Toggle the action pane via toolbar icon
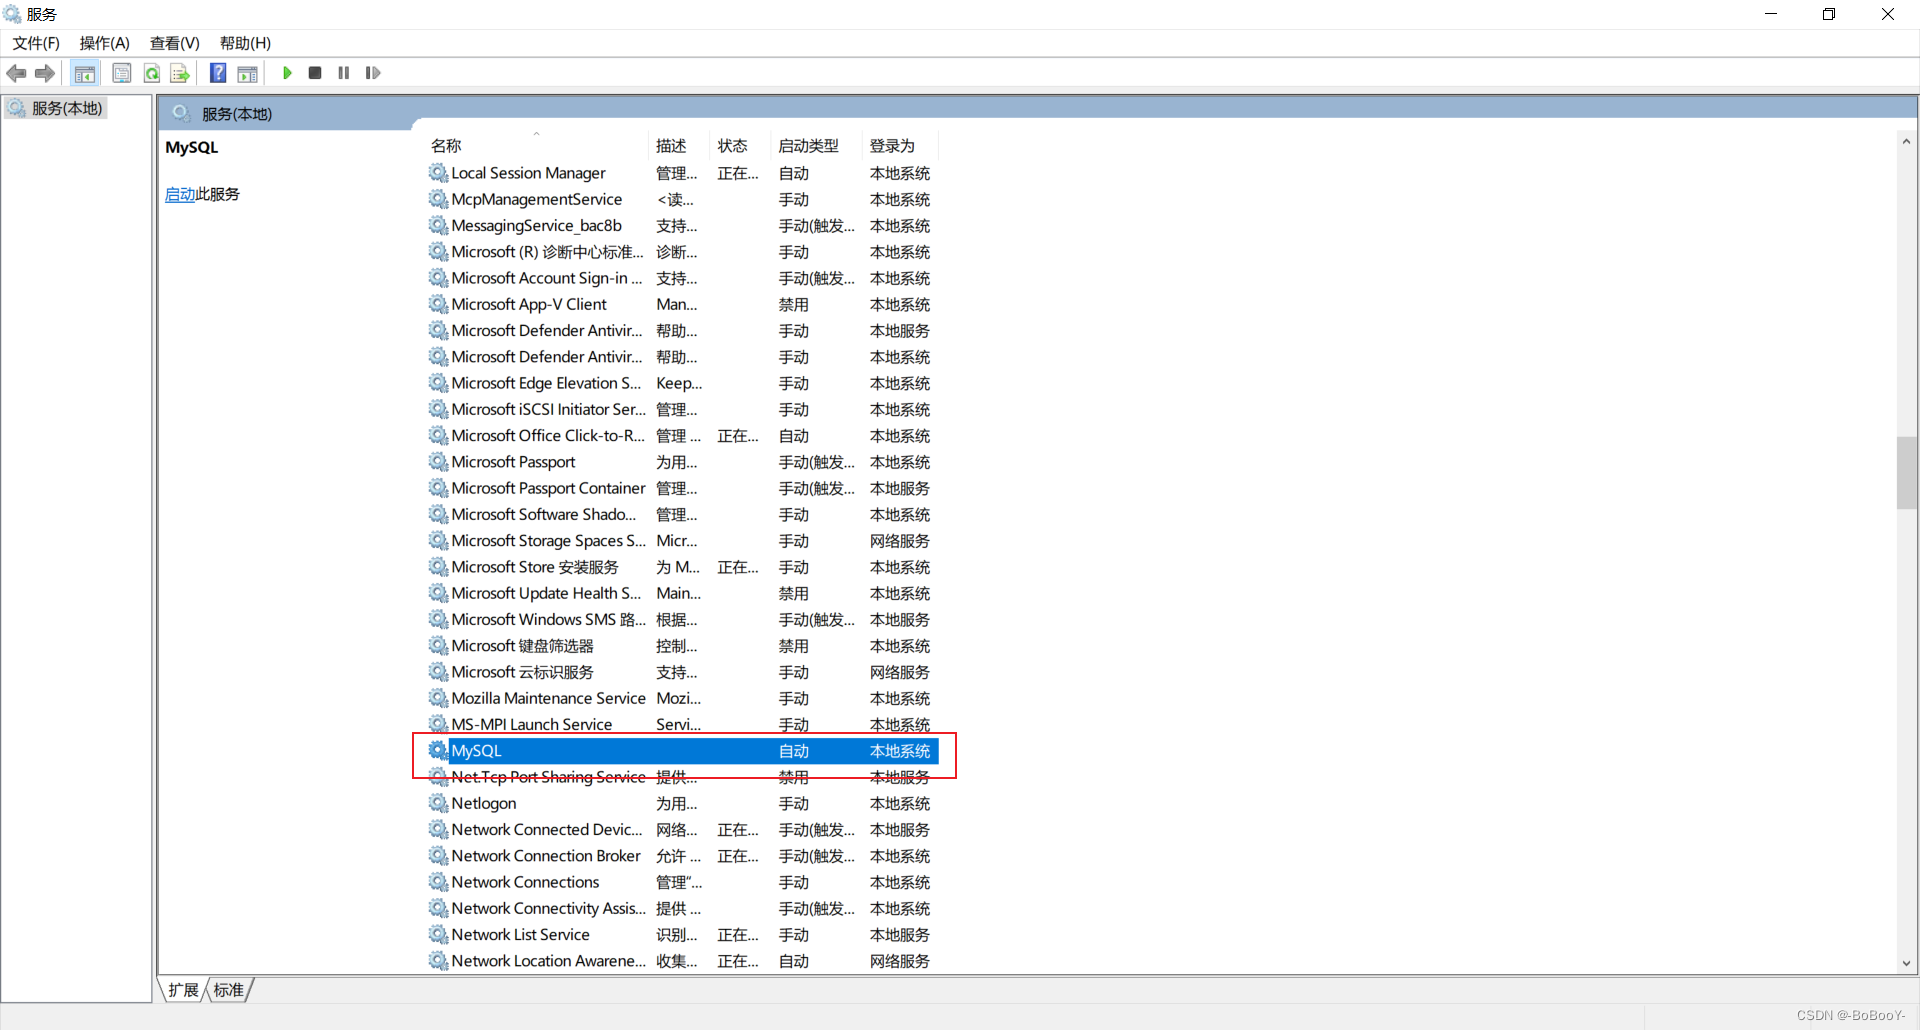Viewport: 1920px width, 1030px height. point(247,73)
